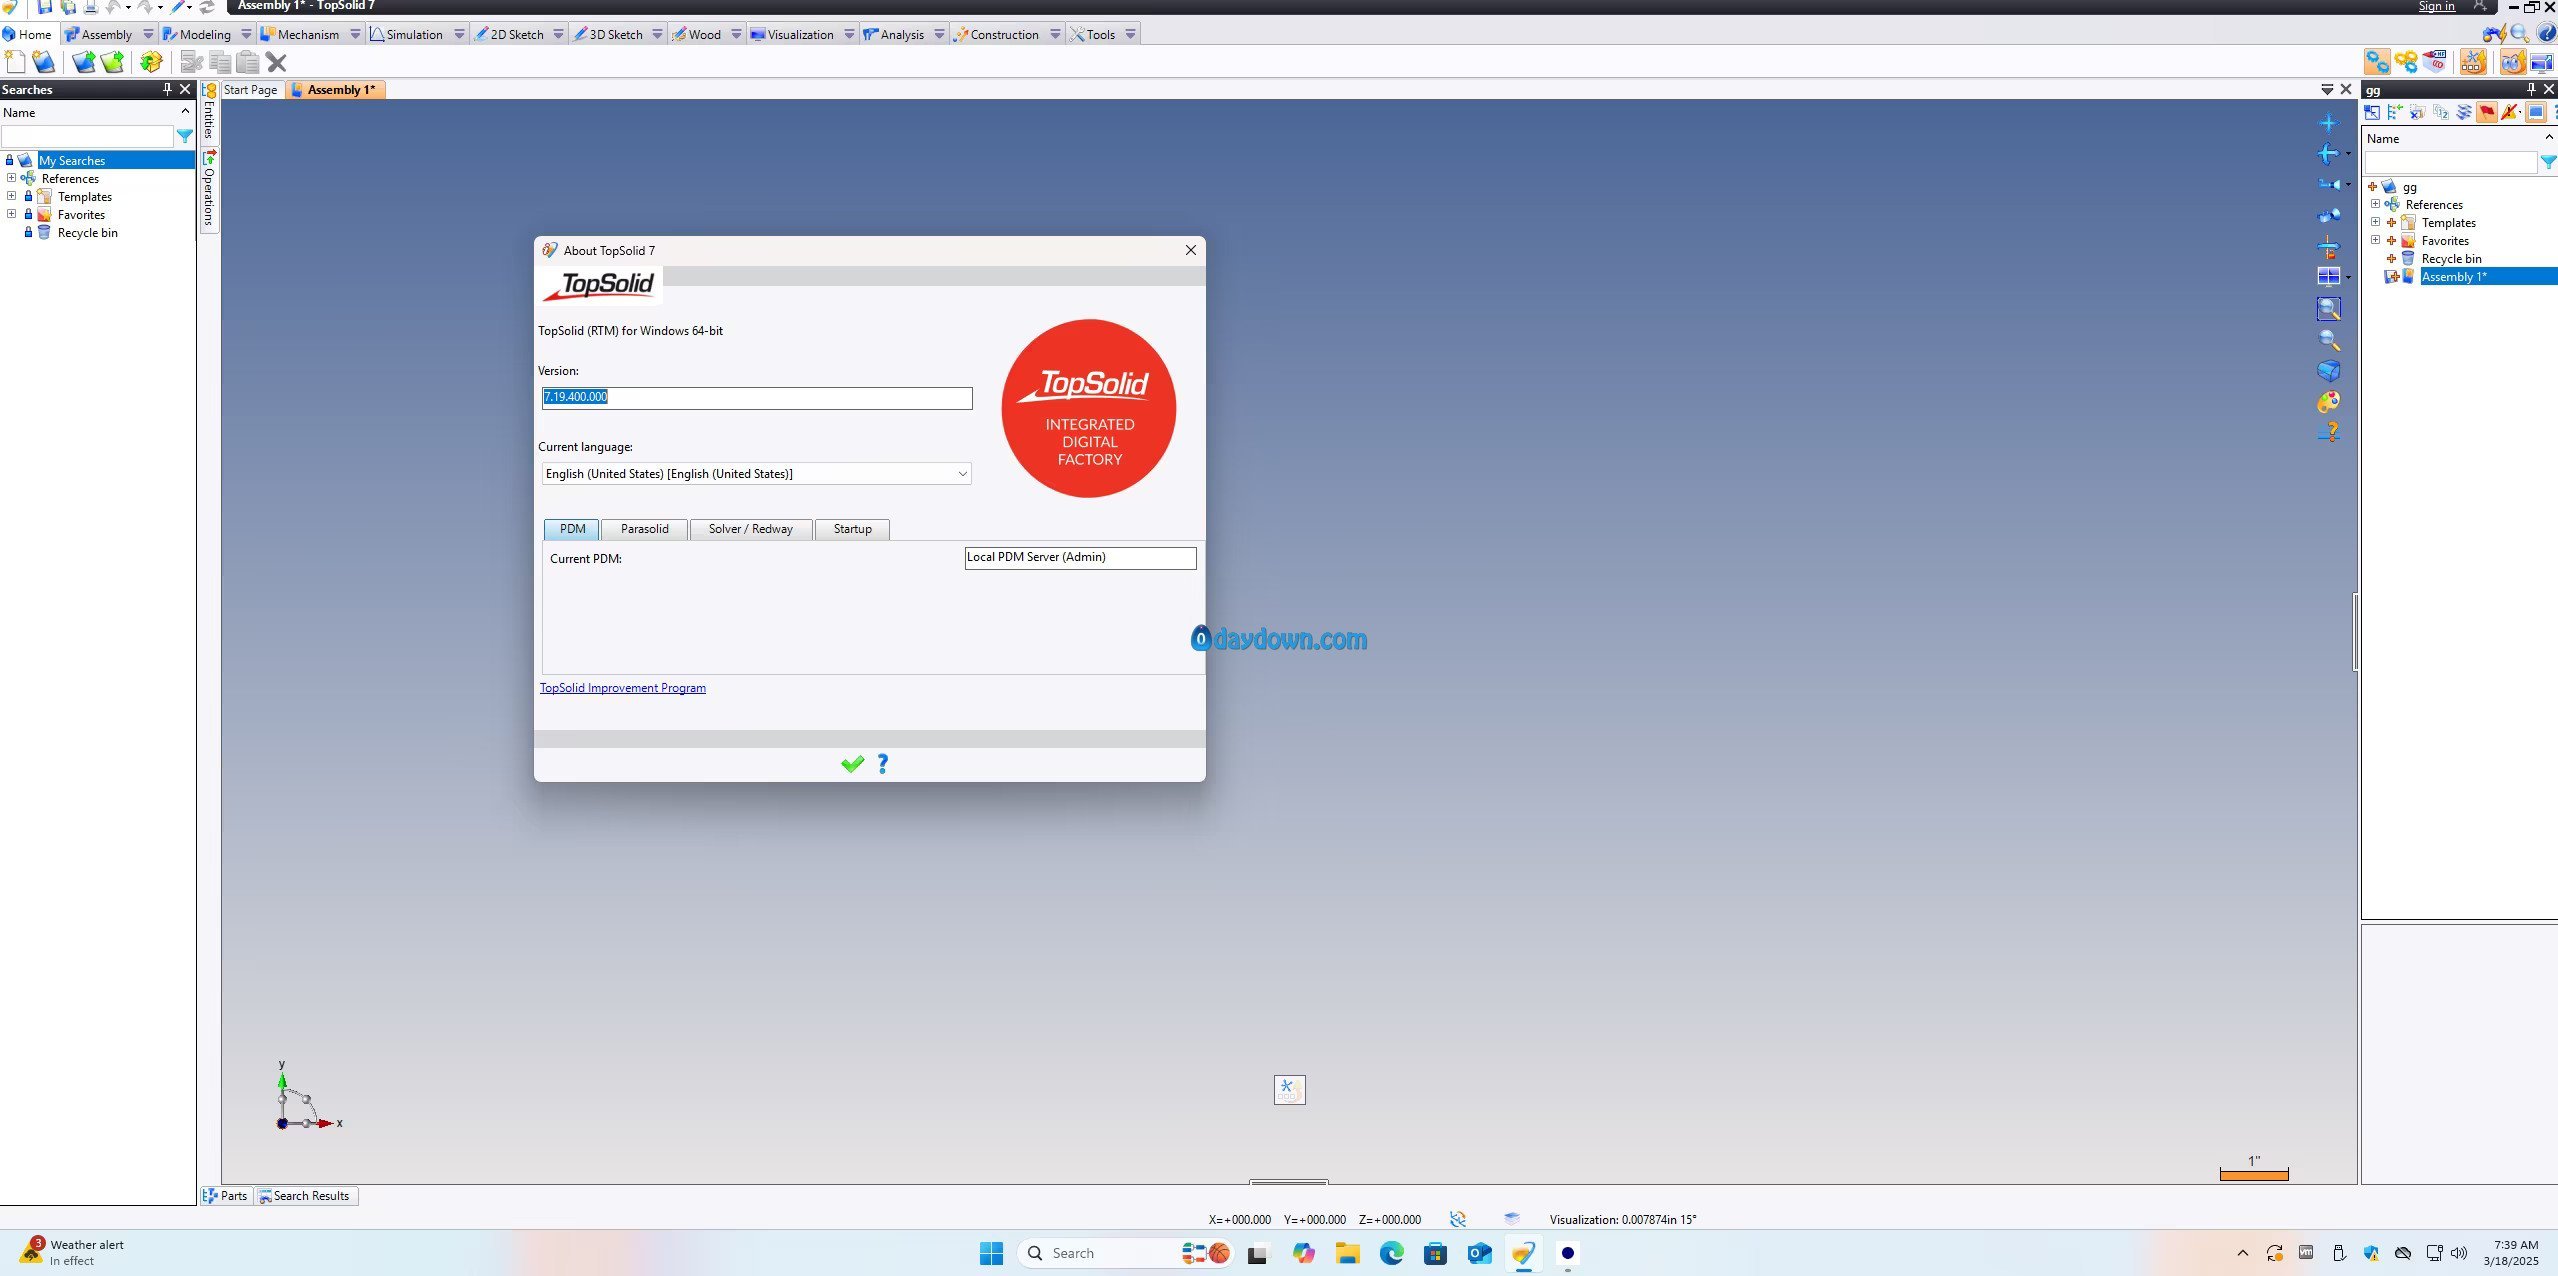
Task: Click the zoom magnifier icon below zoom window
Action: click(2329, 340)
